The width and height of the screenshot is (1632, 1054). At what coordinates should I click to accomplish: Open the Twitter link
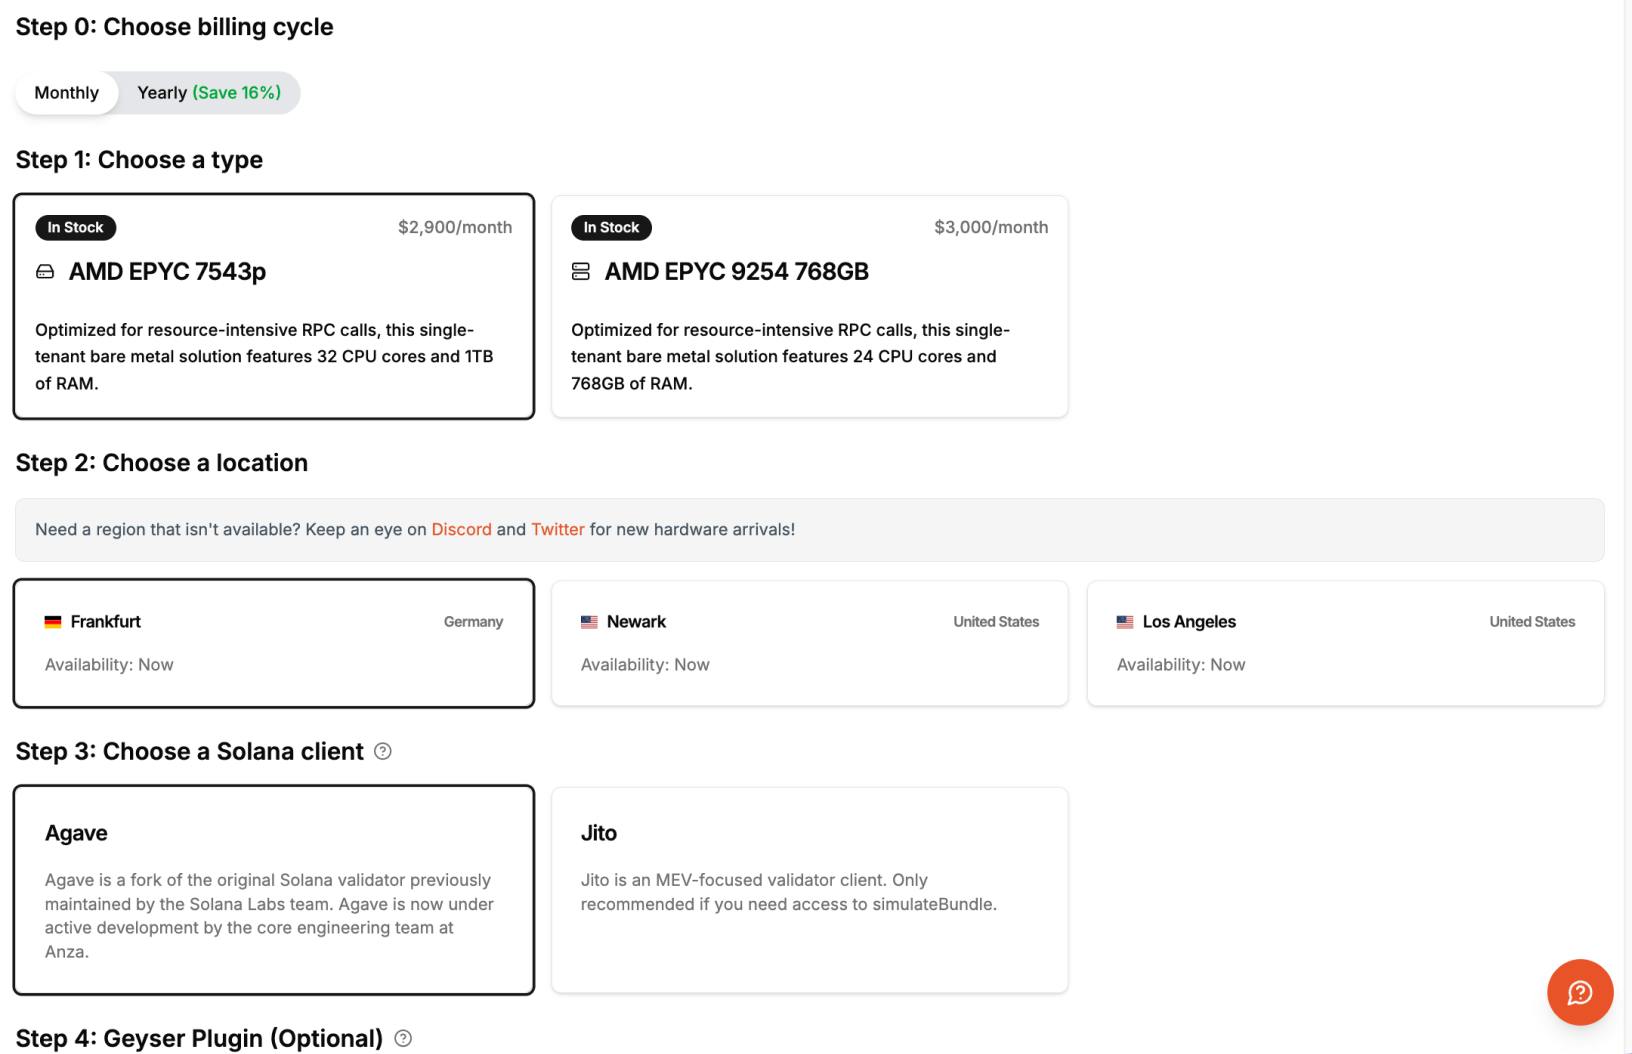click(x=557, y=529)
